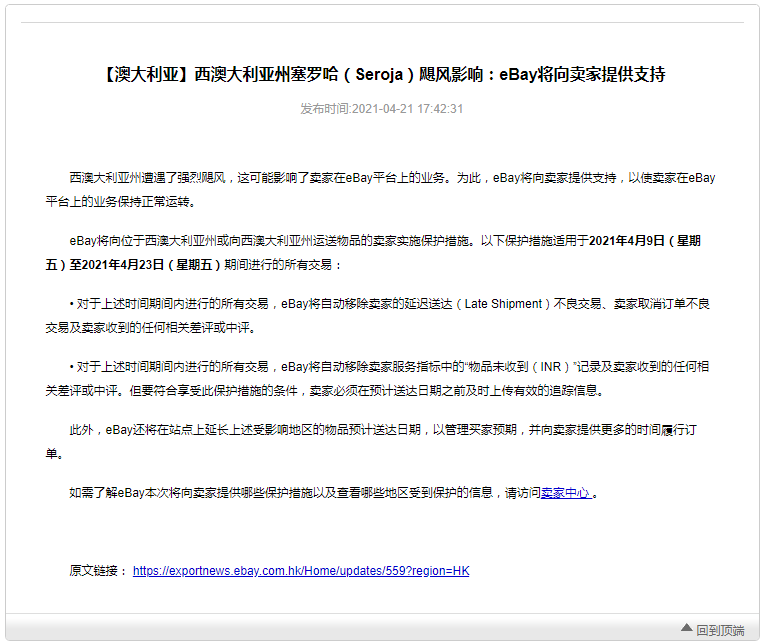Click the text Late Shipment in the first bullet

coord(503,304)
